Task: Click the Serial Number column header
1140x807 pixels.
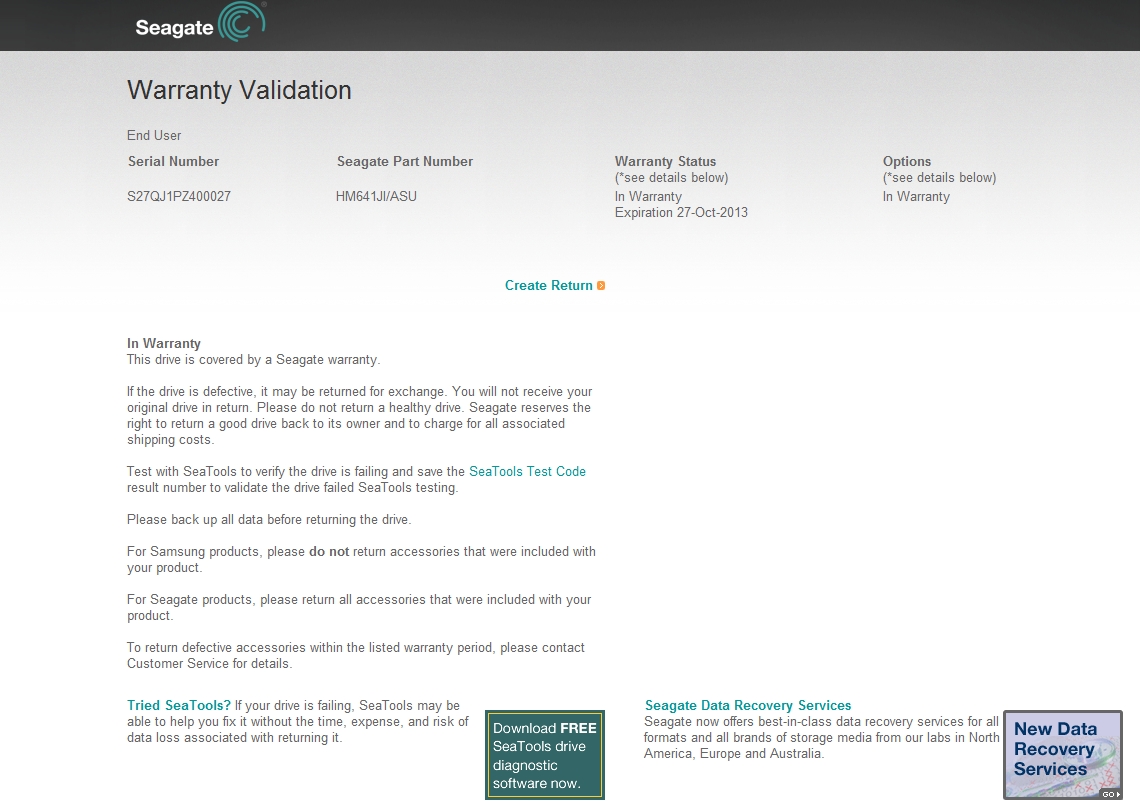Action: [173, 161]
